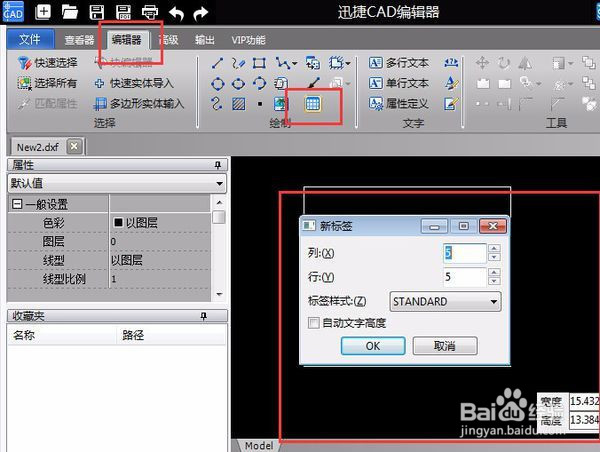Click 快速选择 quick select
Viewport: 600px width, 452px height.
47,63
